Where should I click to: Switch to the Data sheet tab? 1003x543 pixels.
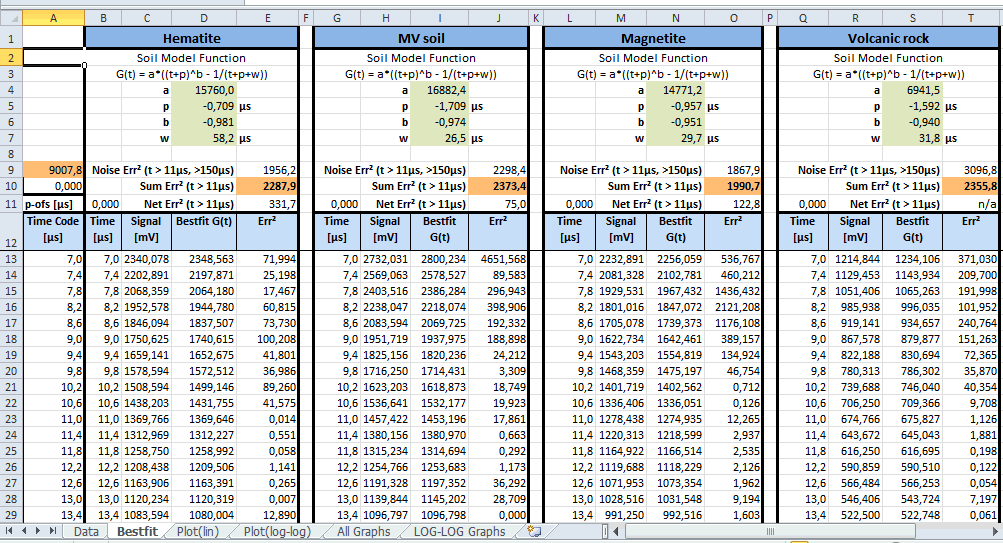point(86,531)
